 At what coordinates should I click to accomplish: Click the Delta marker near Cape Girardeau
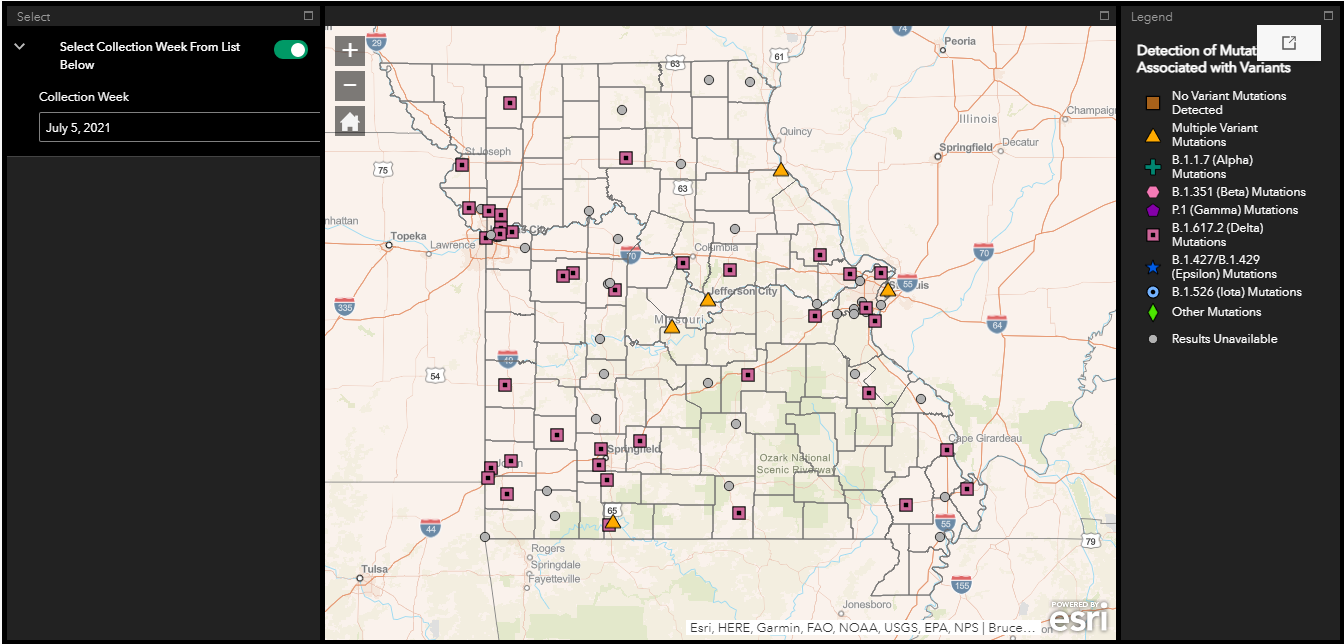click(x=946, y=451)
